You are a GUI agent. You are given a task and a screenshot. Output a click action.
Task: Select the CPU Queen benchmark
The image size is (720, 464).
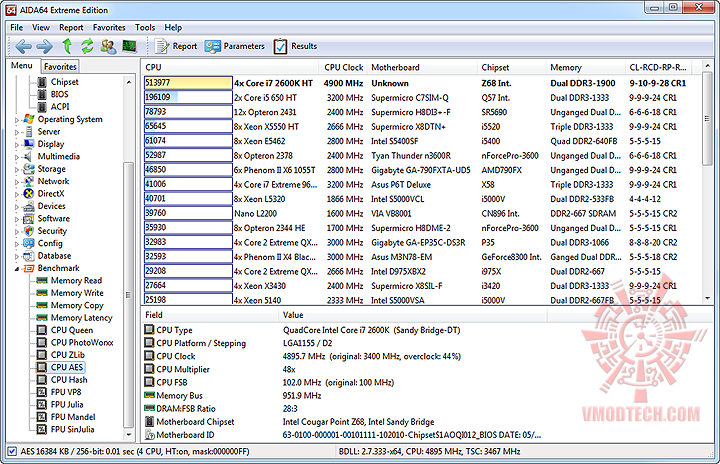point(65,330)
